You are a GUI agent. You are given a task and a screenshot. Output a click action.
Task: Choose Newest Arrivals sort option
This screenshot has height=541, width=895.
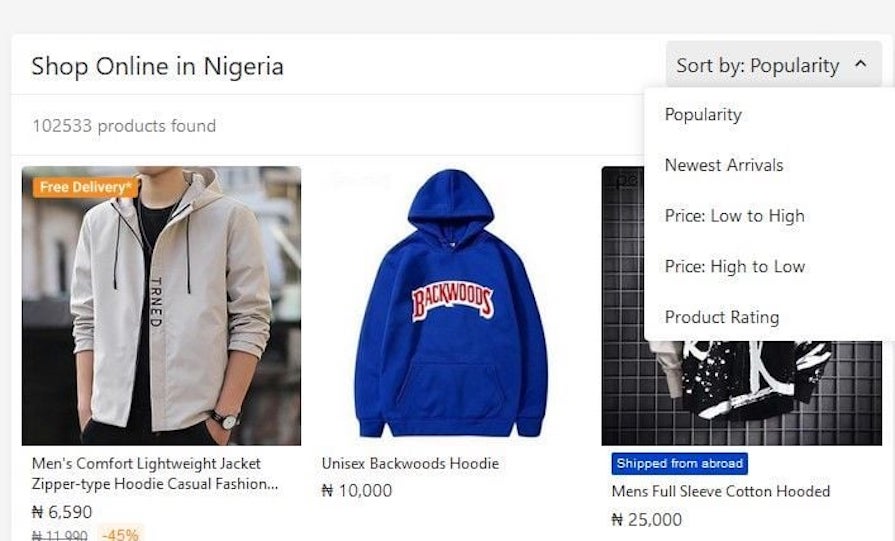[724, 165]
